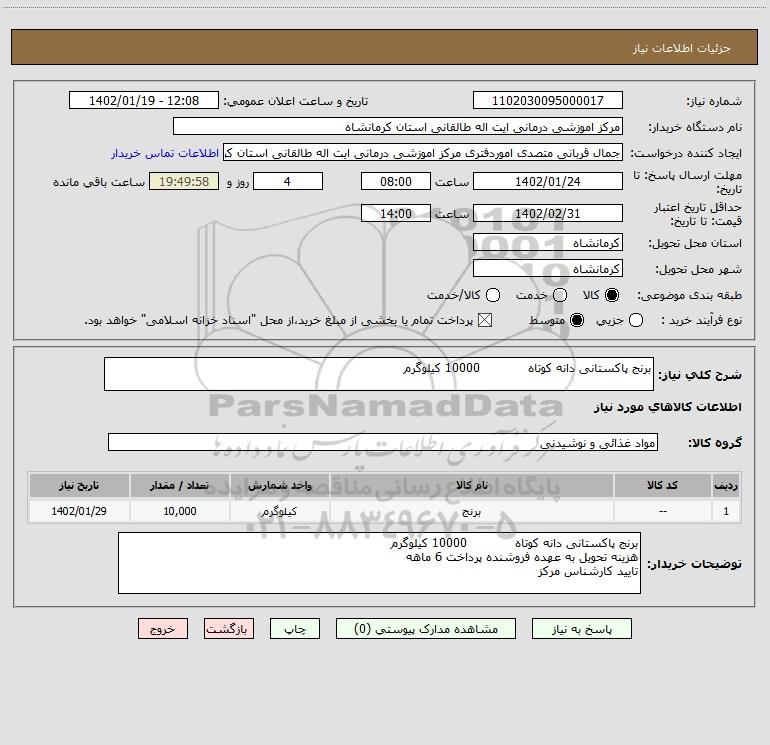Screen dimensions: 770x745
Task: Click the خروج exit button
Action: click(x=163, y=629)
